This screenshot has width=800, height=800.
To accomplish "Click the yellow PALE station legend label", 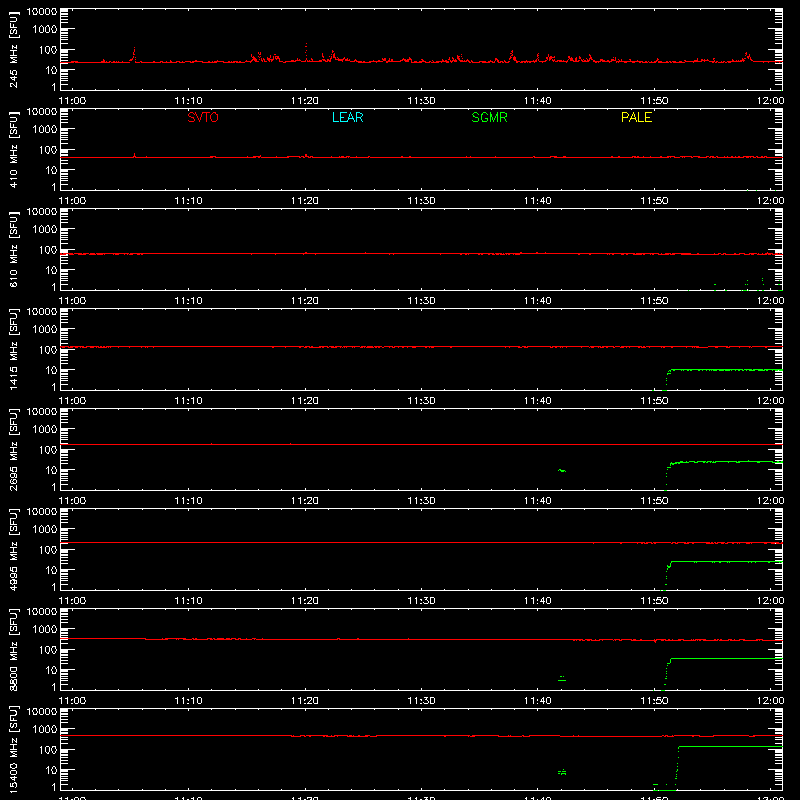I will (x=636, y=117).
